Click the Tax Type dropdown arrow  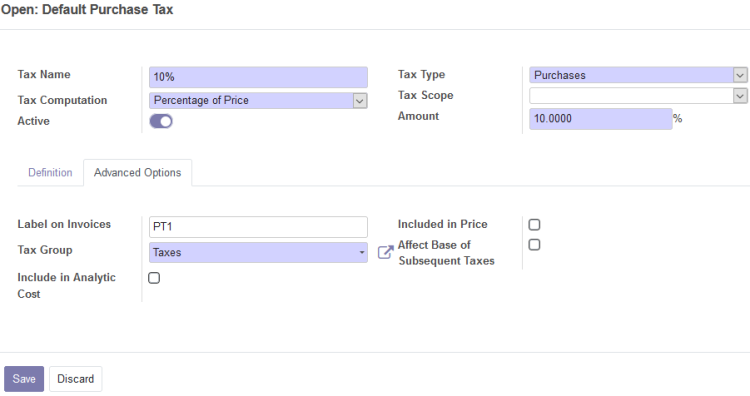click(x=740, y=75)
